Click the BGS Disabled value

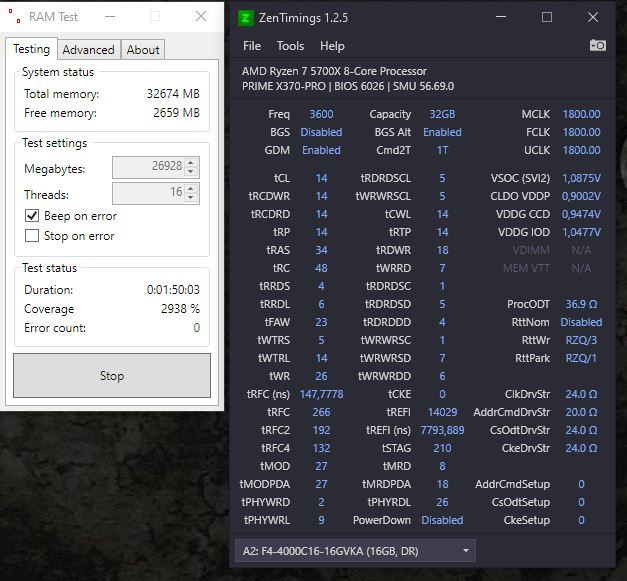click(321, 132)
